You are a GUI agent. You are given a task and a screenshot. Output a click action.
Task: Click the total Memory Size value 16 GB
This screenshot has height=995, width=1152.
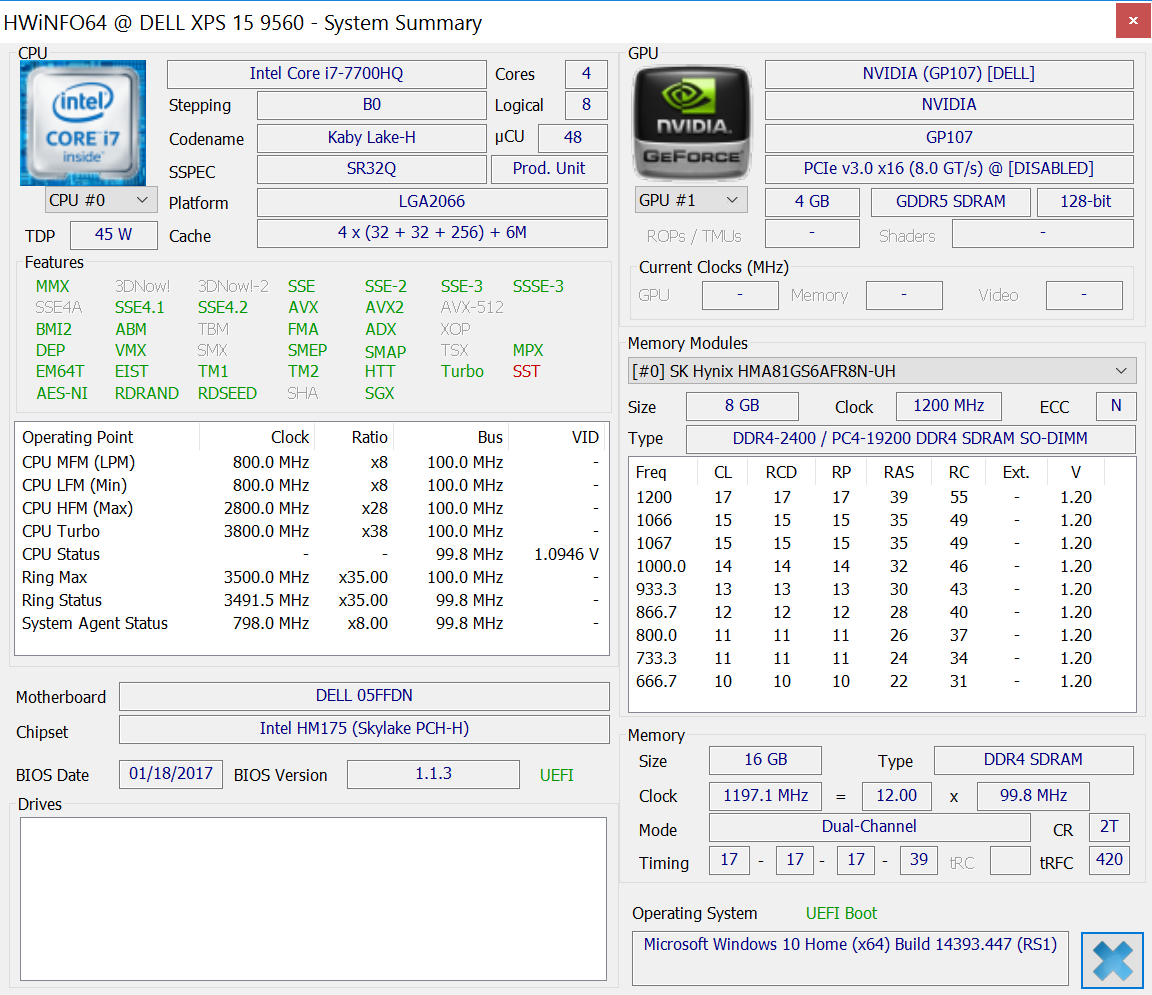(x=766, y=760)
